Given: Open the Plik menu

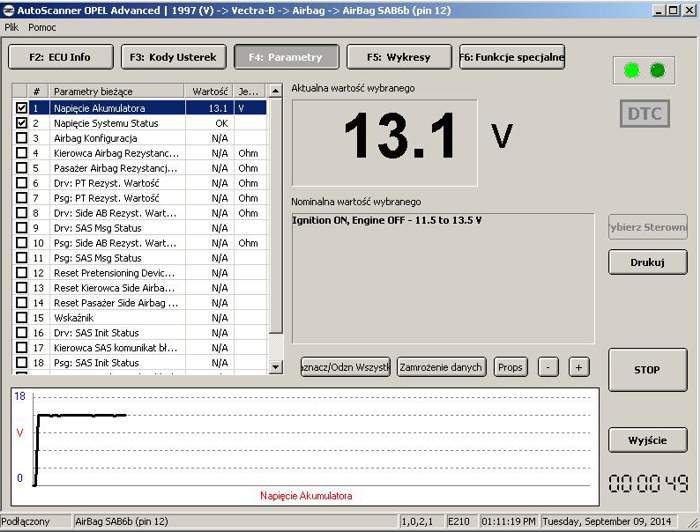Looking at the screenshot, I should tap(12, 27).
